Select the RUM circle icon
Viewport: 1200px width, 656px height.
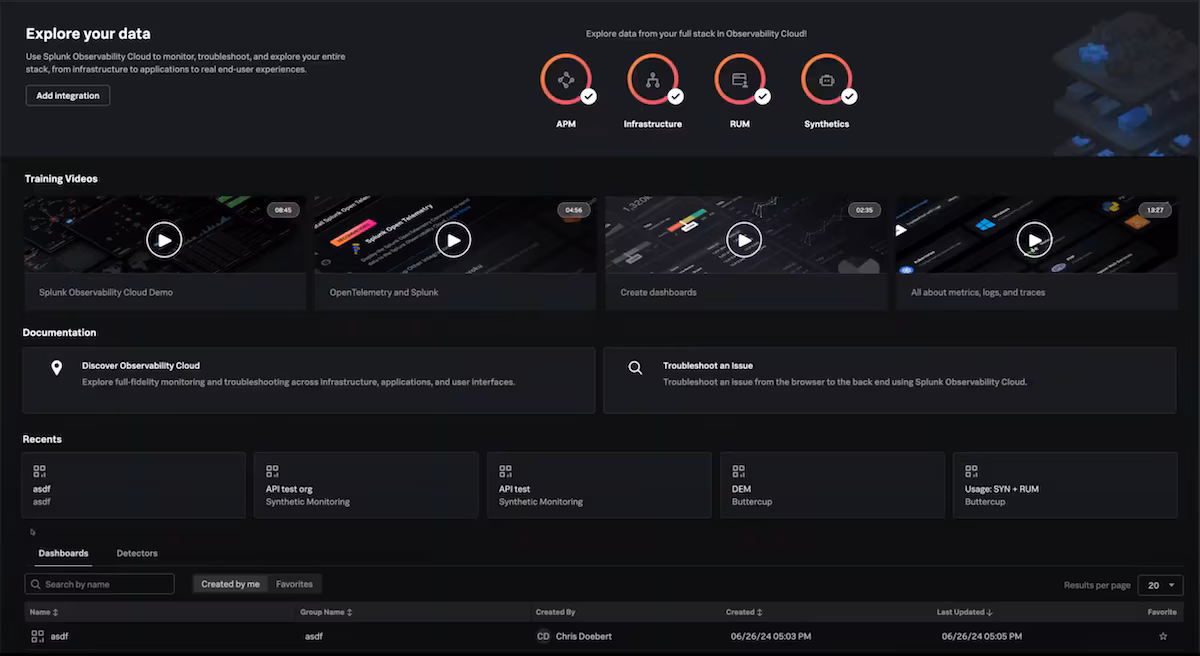coord(739,80)
